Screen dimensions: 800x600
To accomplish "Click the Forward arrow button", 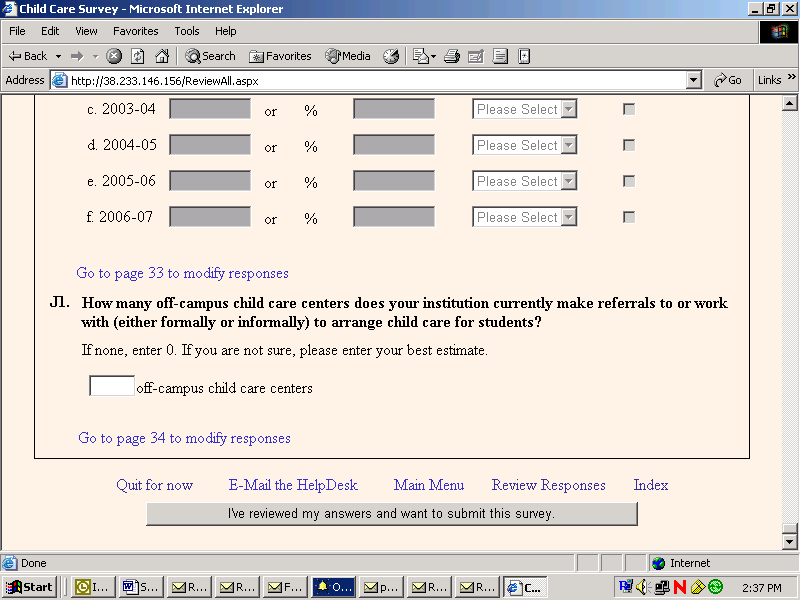I will 77,56.
